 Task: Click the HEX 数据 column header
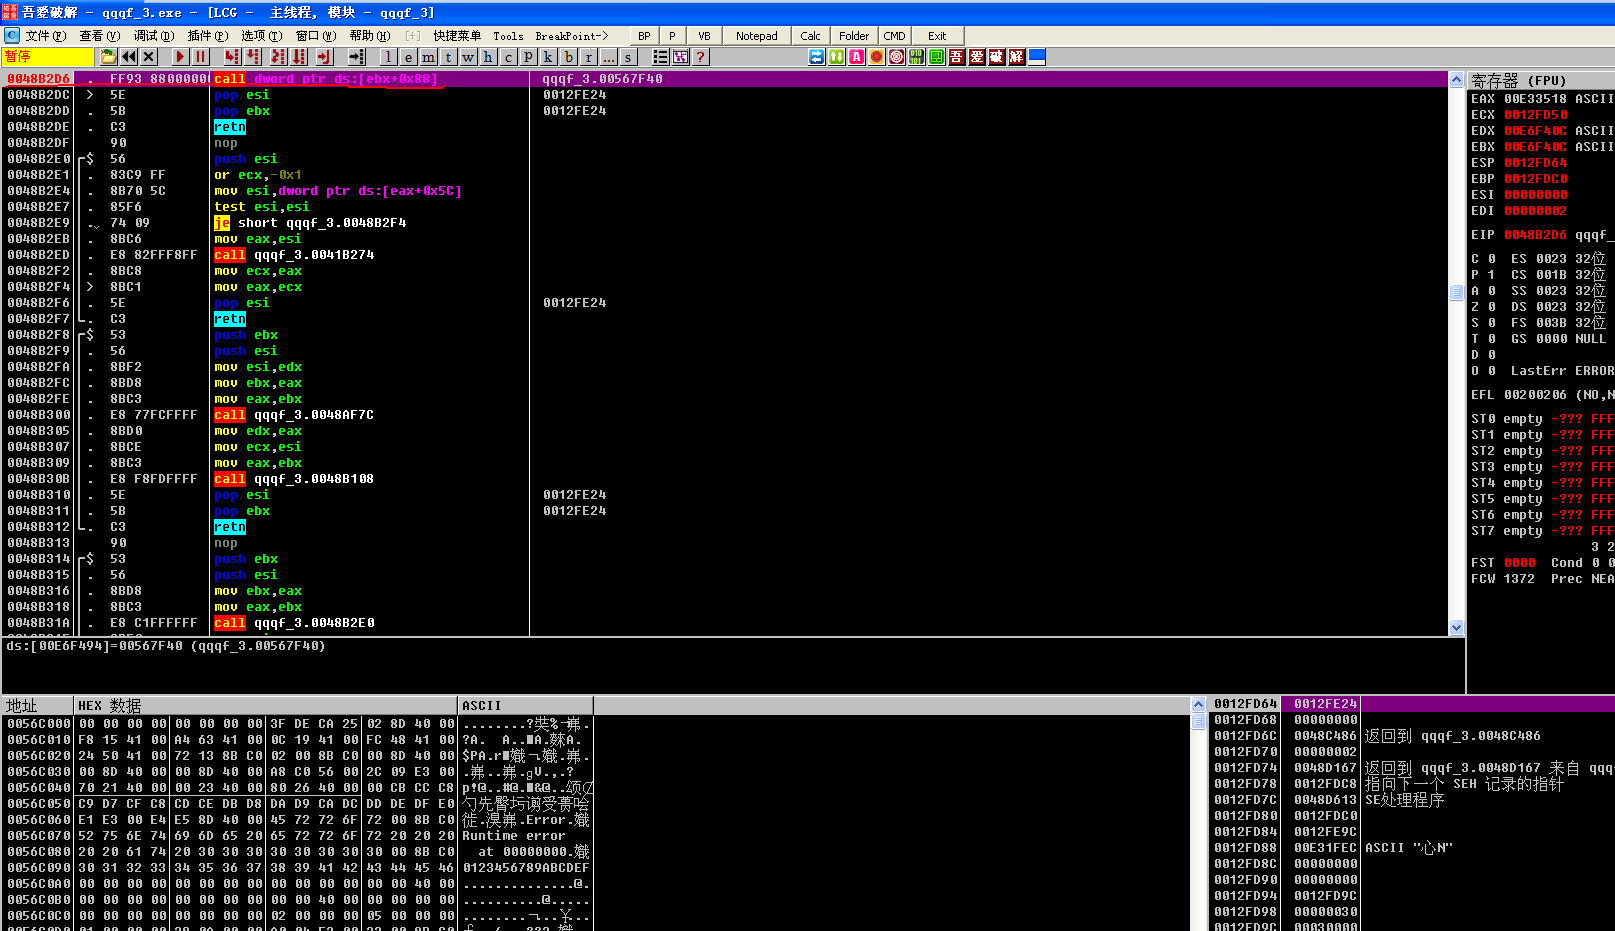[x=266, y=705]
